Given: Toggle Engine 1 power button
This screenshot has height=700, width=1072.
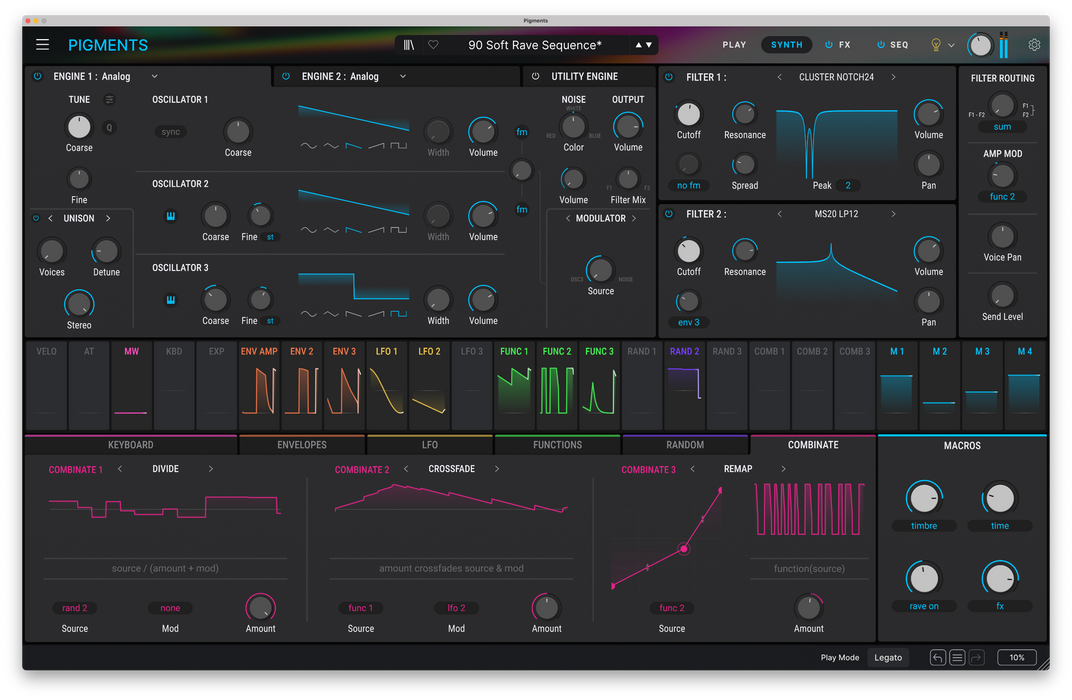Looking at the screenshot, I should click(x=38, y=77).
